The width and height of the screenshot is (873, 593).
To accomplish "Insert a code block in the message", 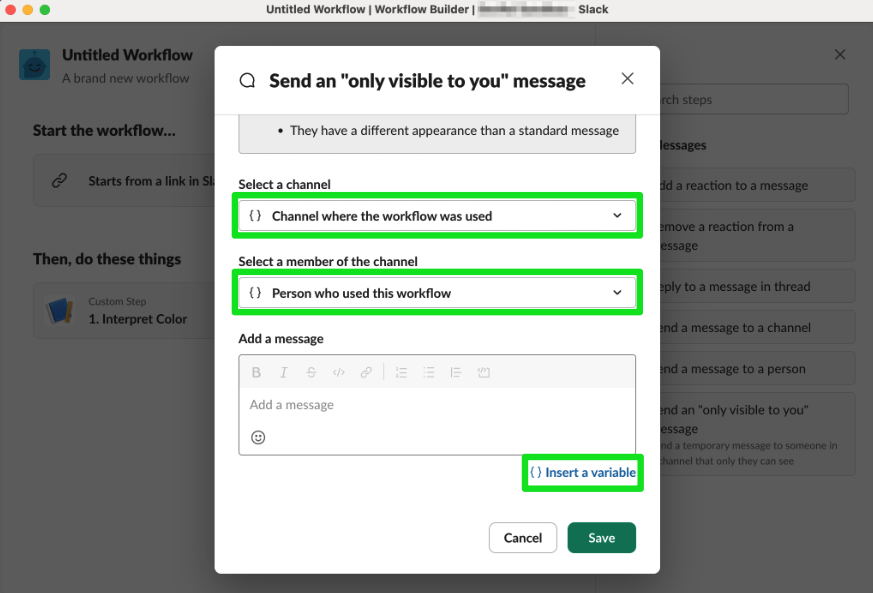I will pos(483,372).
